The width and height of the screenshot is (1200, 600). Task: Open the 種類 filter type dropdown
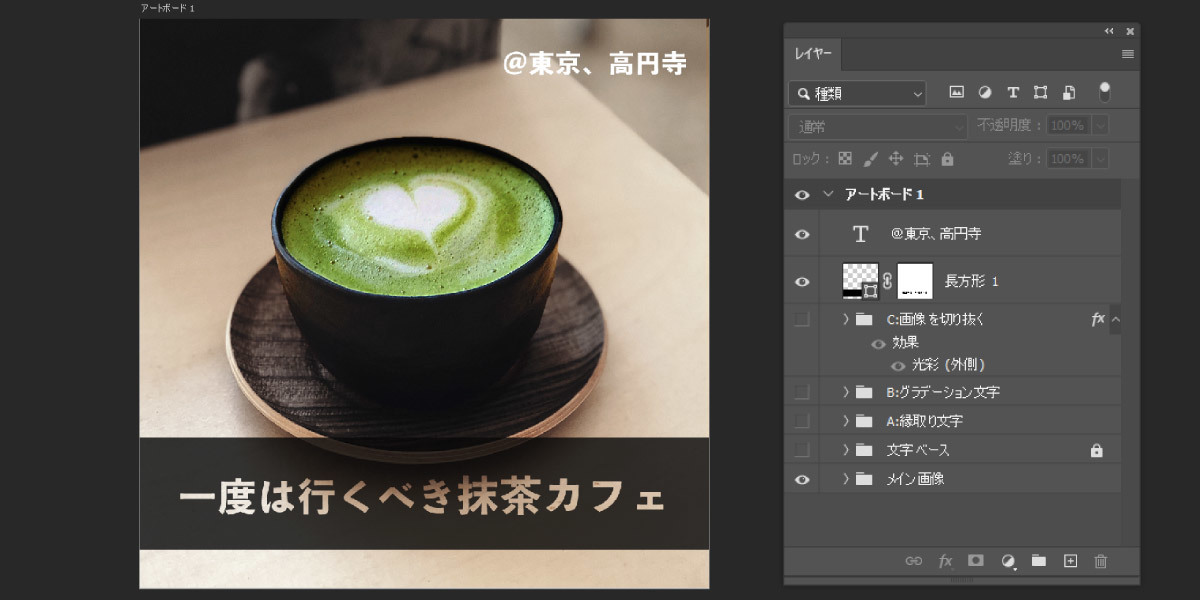(858, 93)
